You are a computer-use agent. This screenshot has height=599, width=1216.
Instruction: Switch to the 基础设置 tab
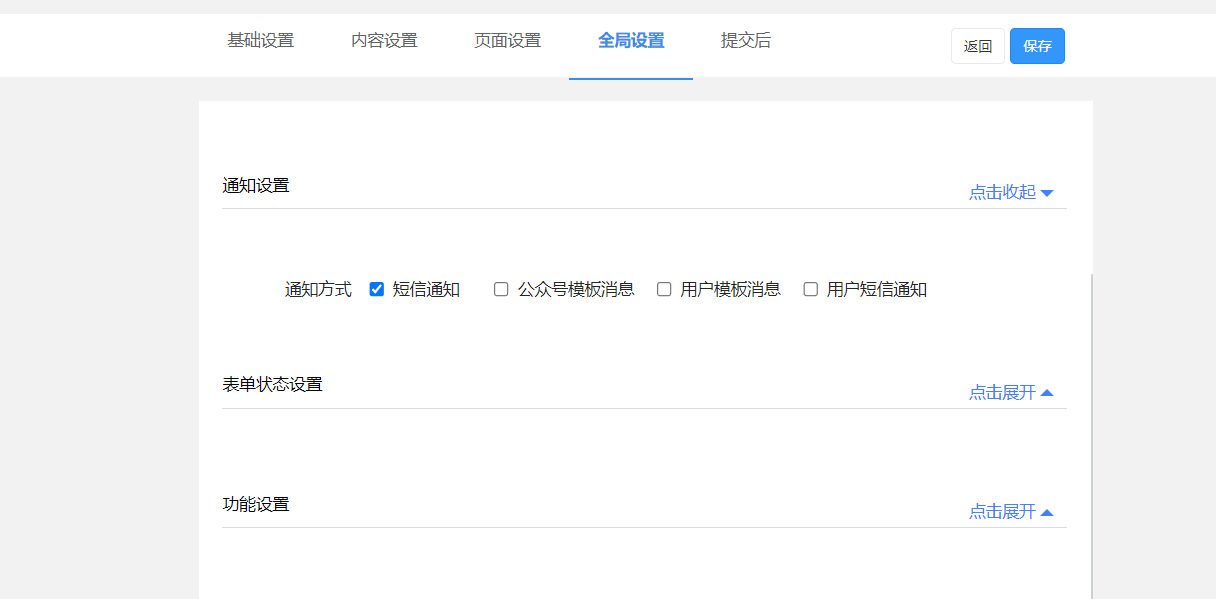(260, 41)
